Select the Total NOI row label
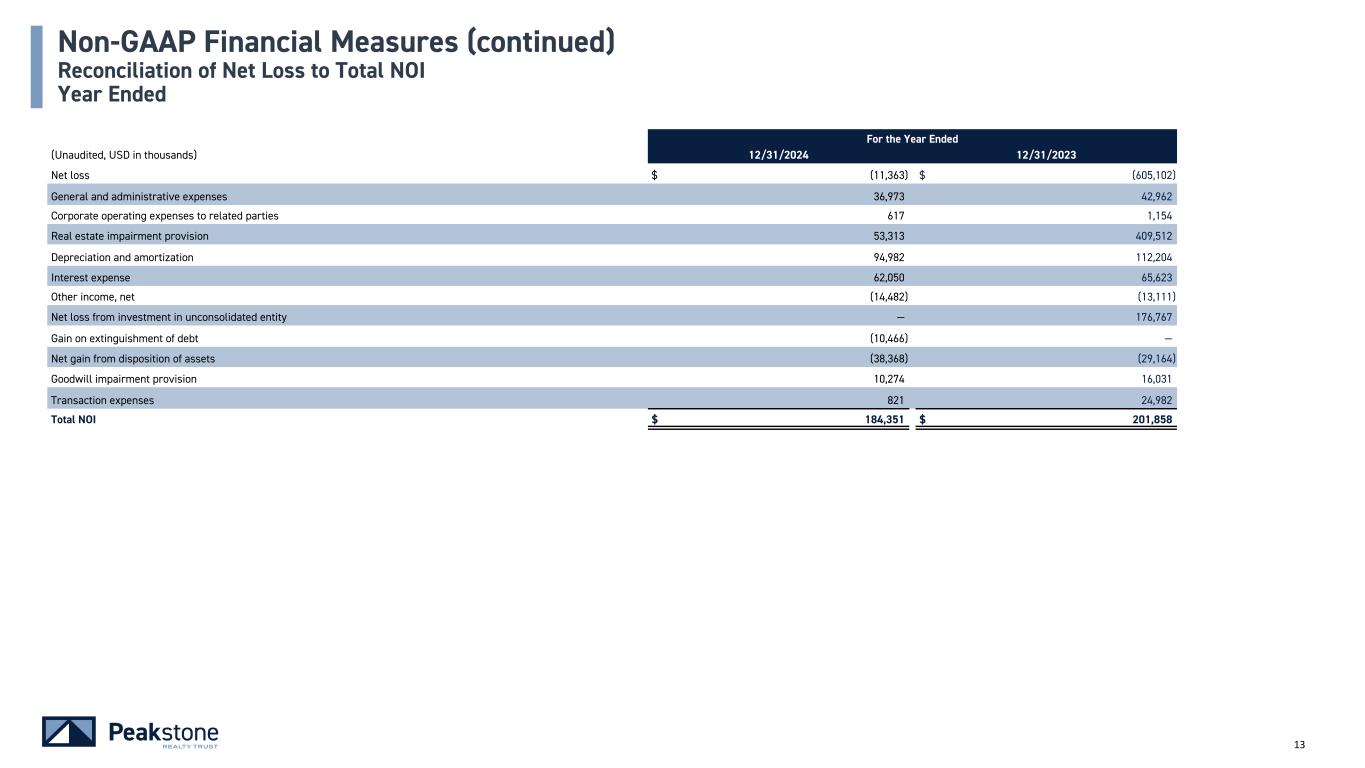Viewport: 1365px width, 768px height. click(74, 420)
